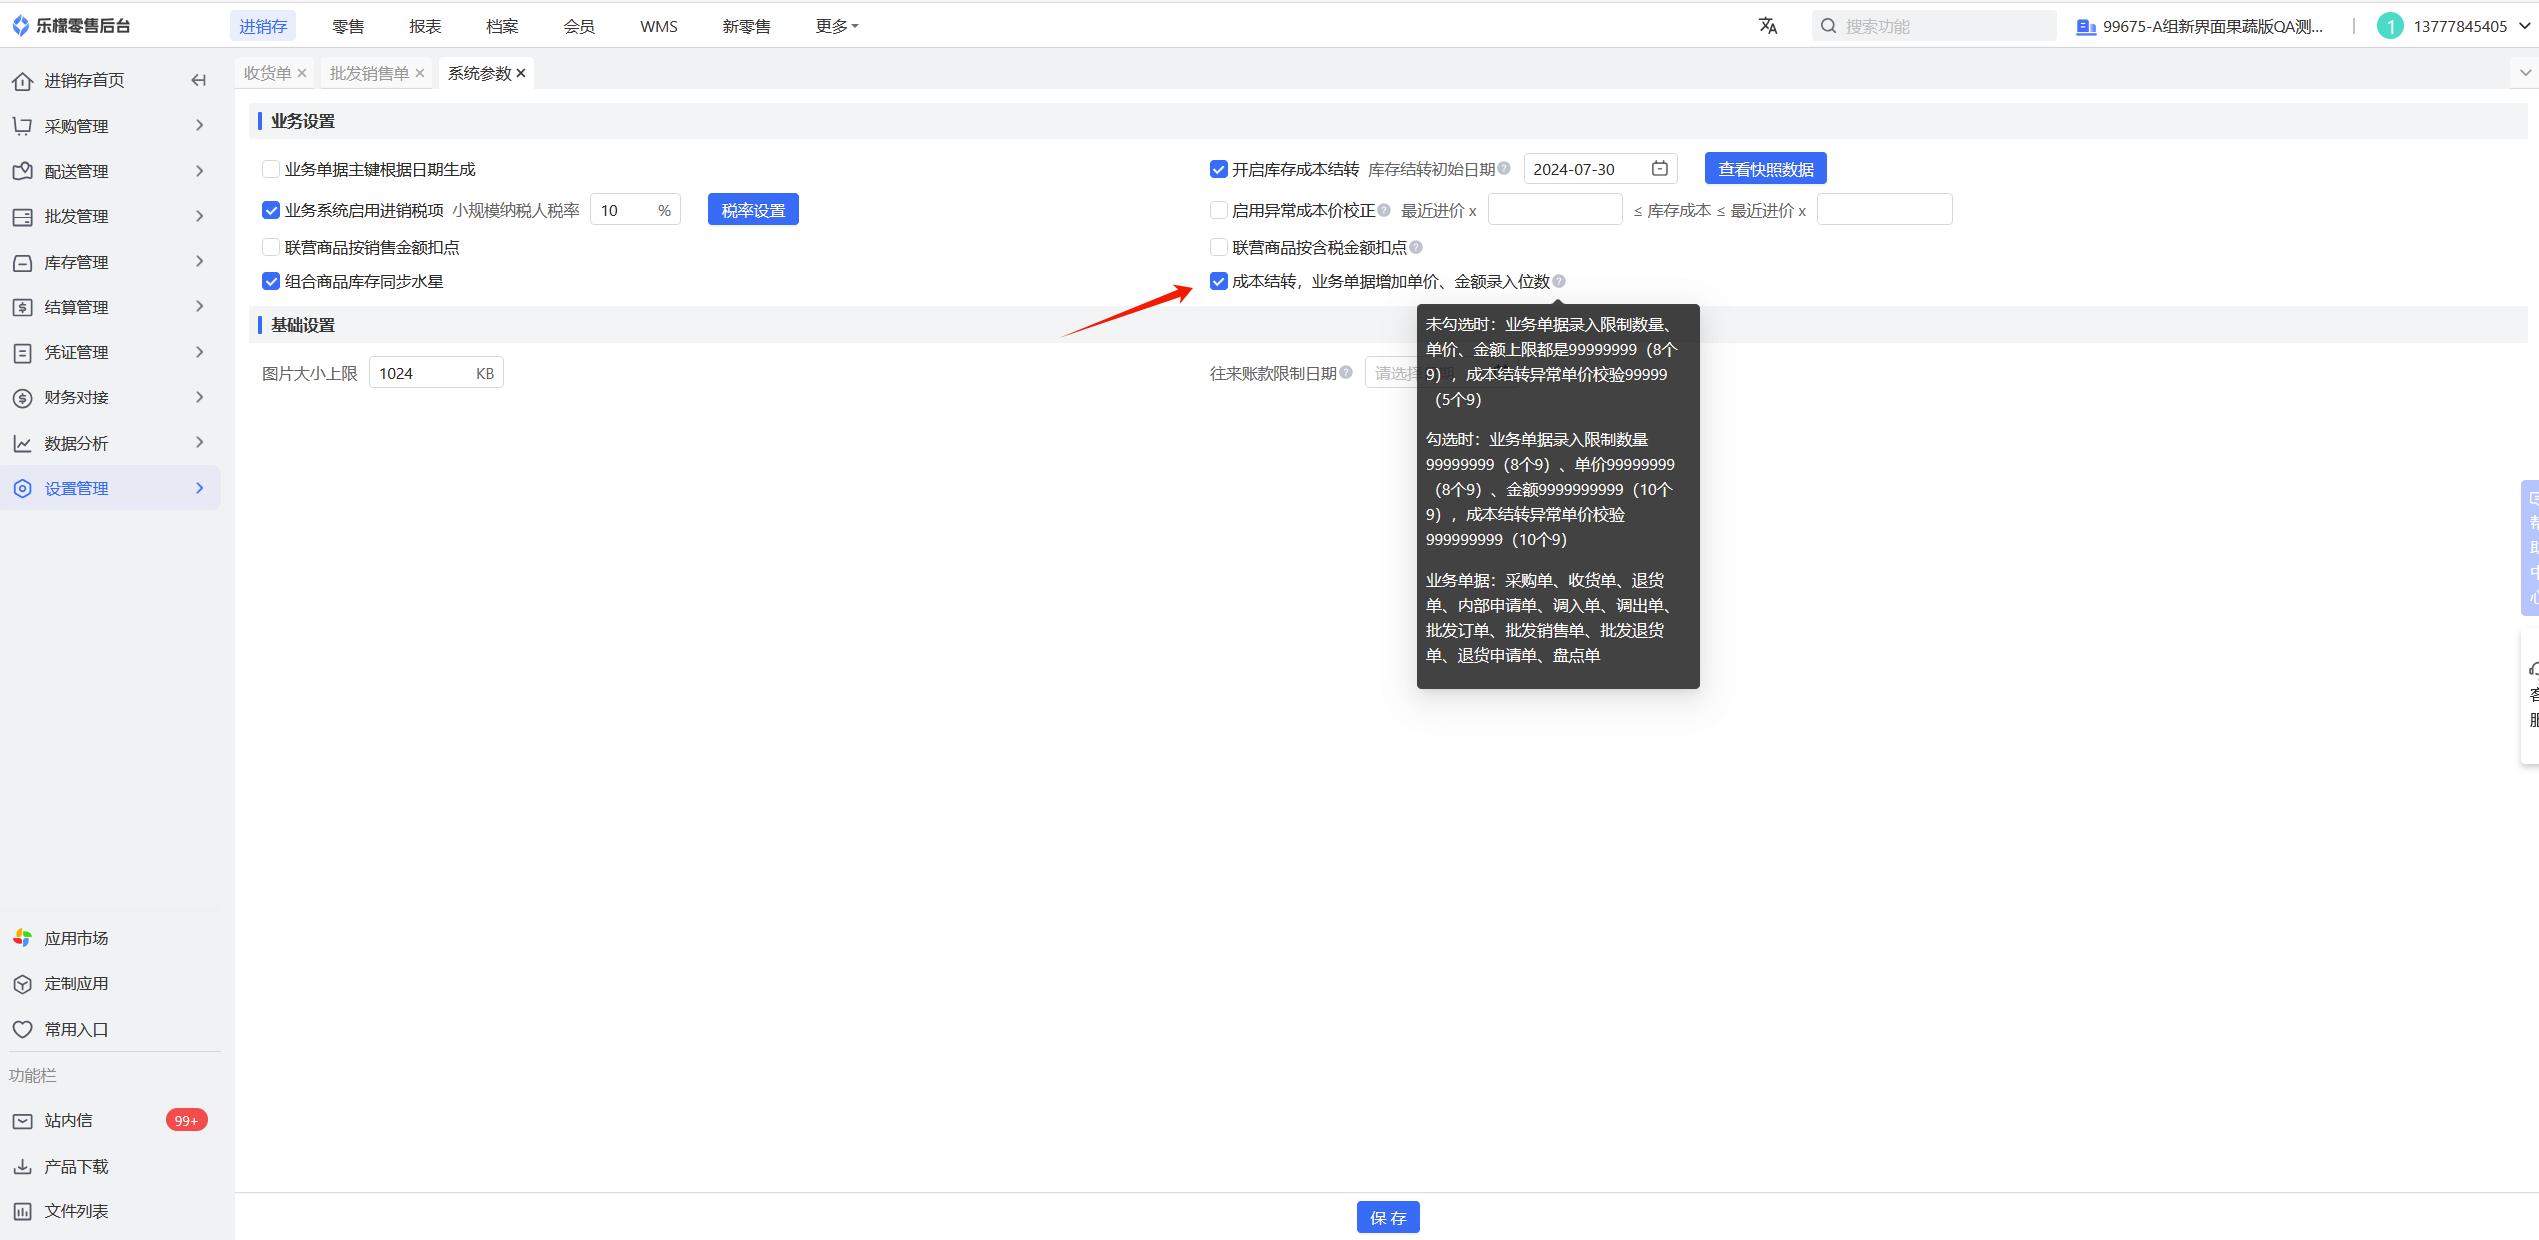Enable 启用异常成本价校正 checkbox

(x=1218, y=210)
